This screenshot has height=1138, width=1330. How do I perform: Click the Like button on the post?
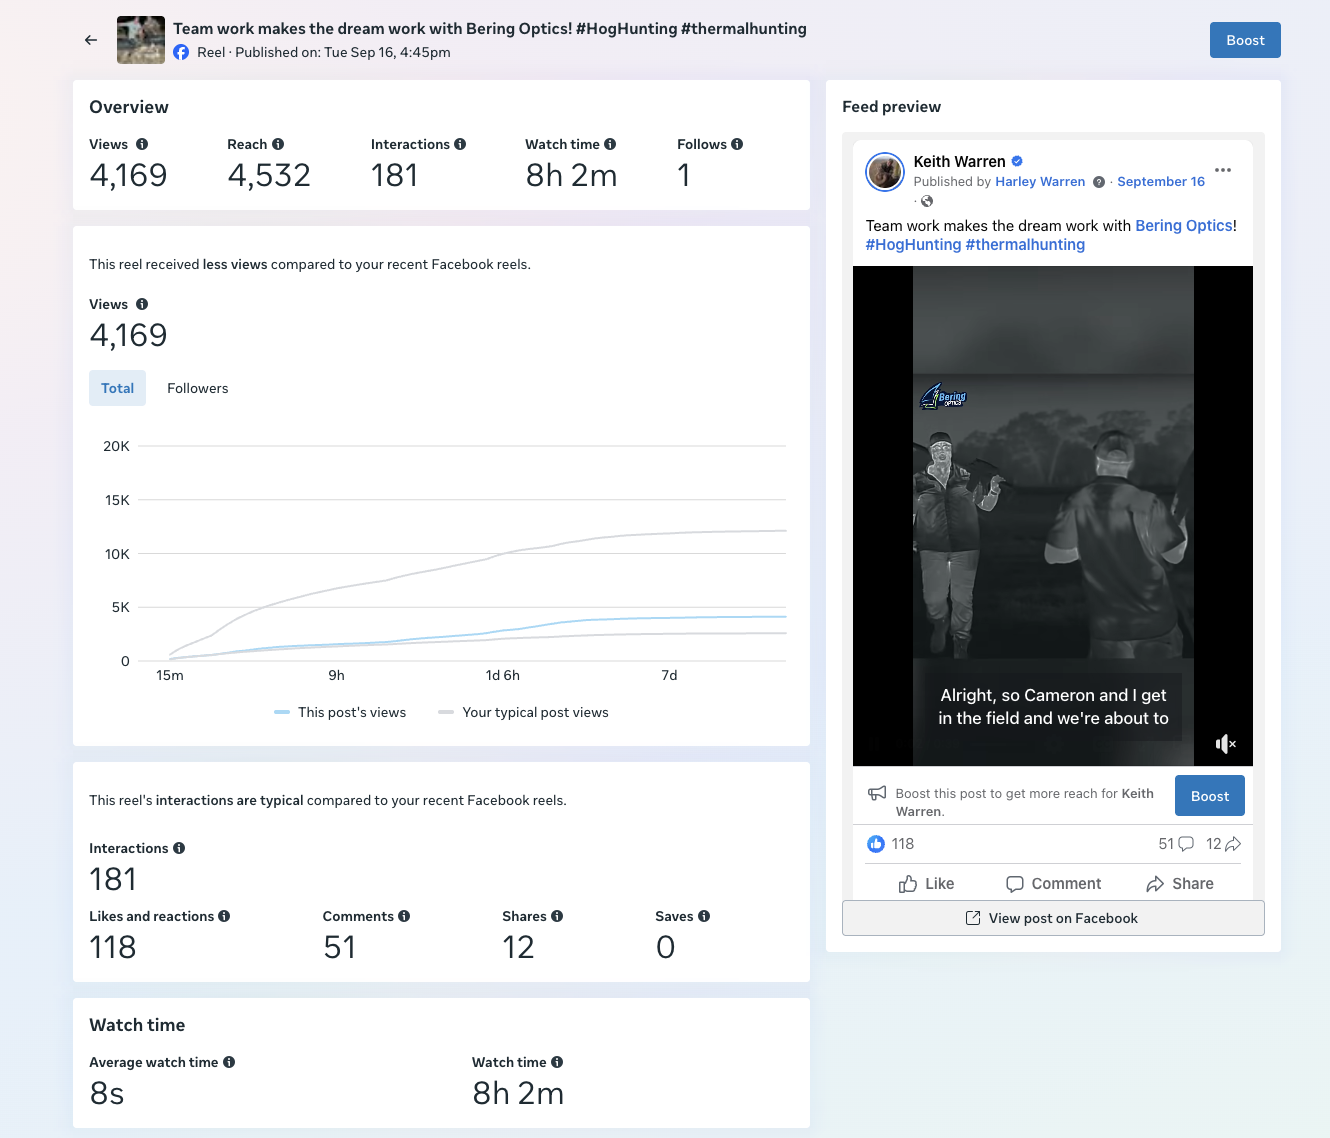tap(926, 884)
